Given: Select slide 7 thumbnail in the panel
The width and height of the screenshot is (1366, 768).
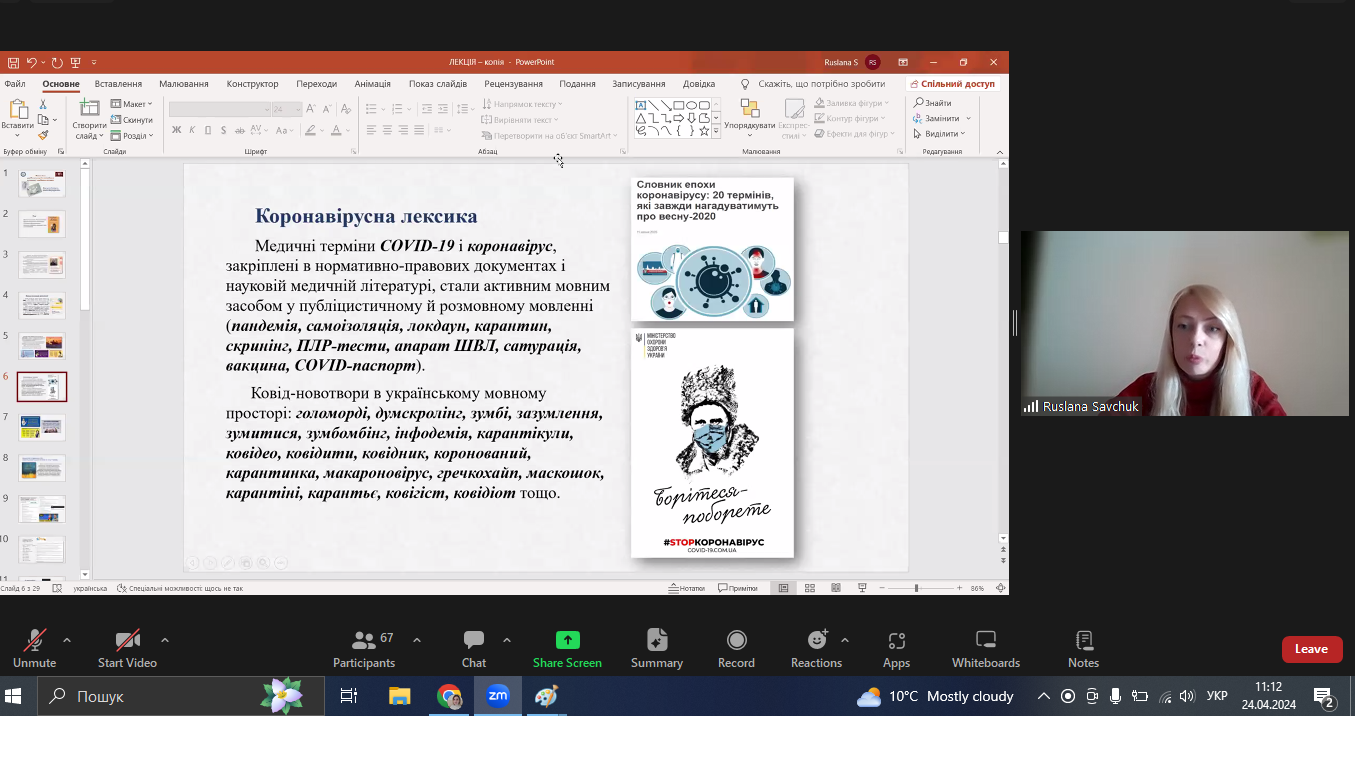Looking at the screenshot, I should 42,428.
